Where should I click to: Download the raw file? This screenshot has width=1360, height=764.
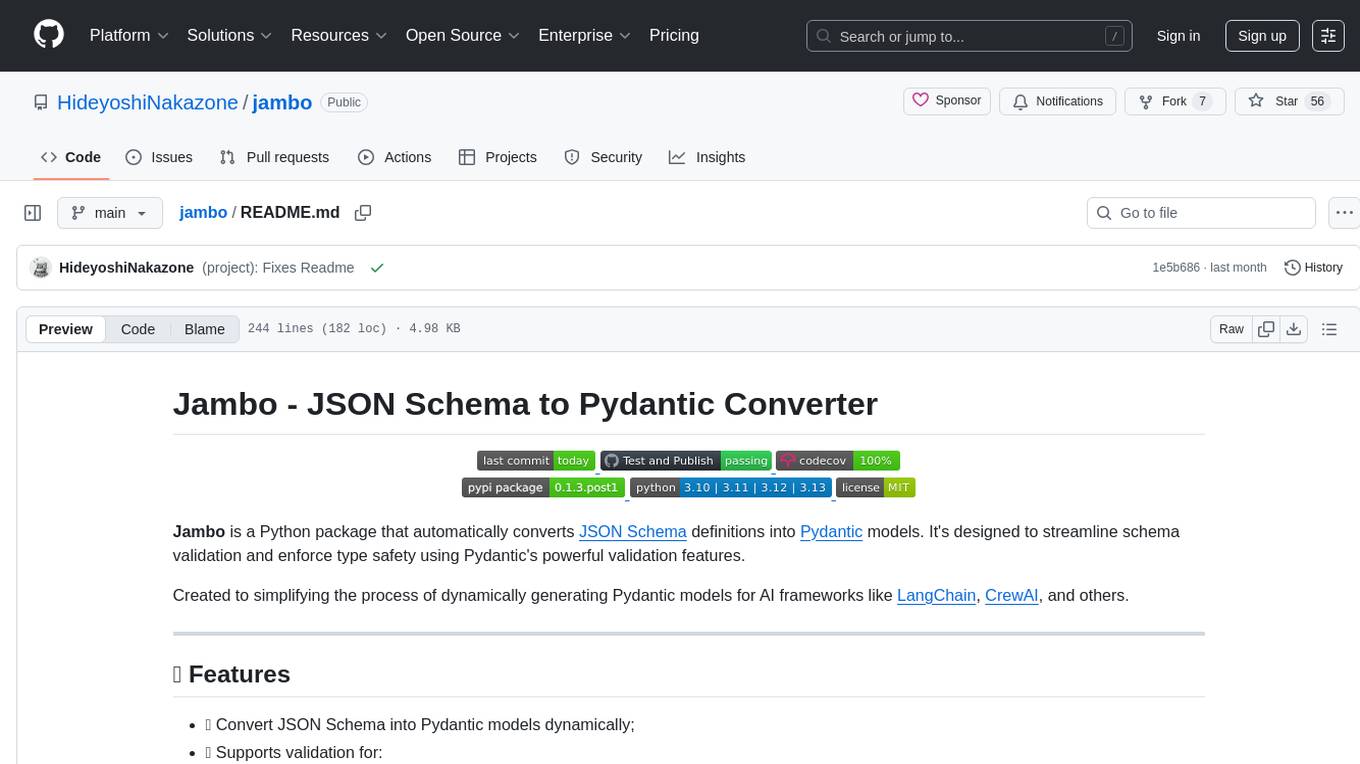point(1293,329)
